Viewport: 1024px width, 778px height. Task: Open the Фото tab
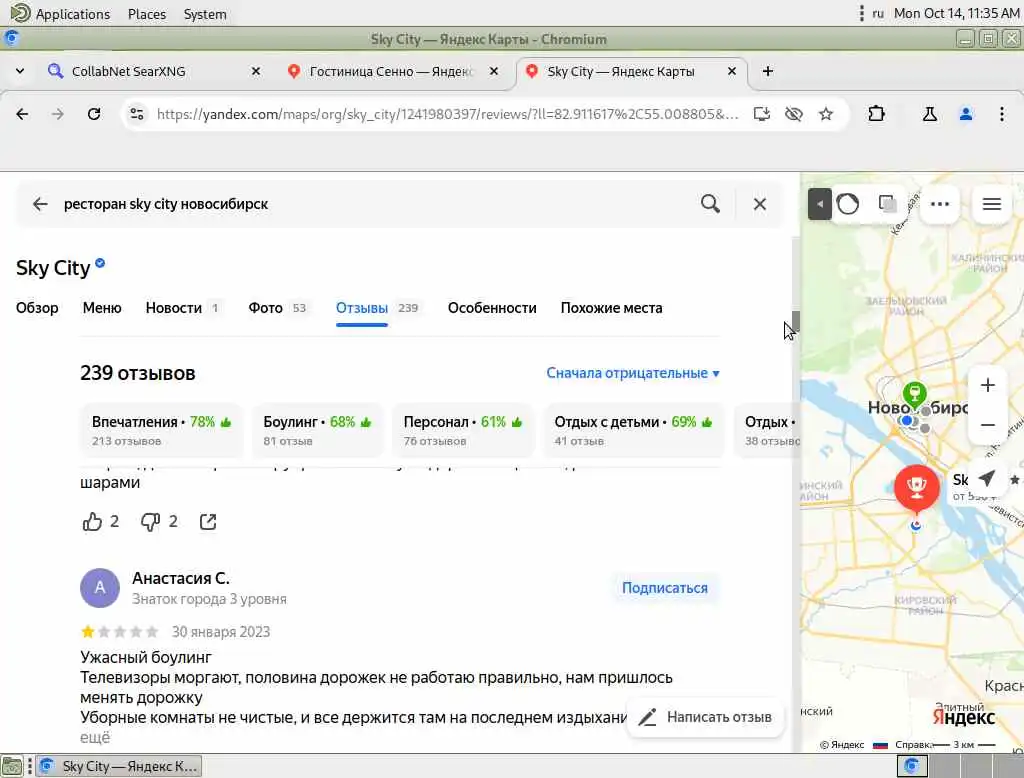click(x=278, y=308)
